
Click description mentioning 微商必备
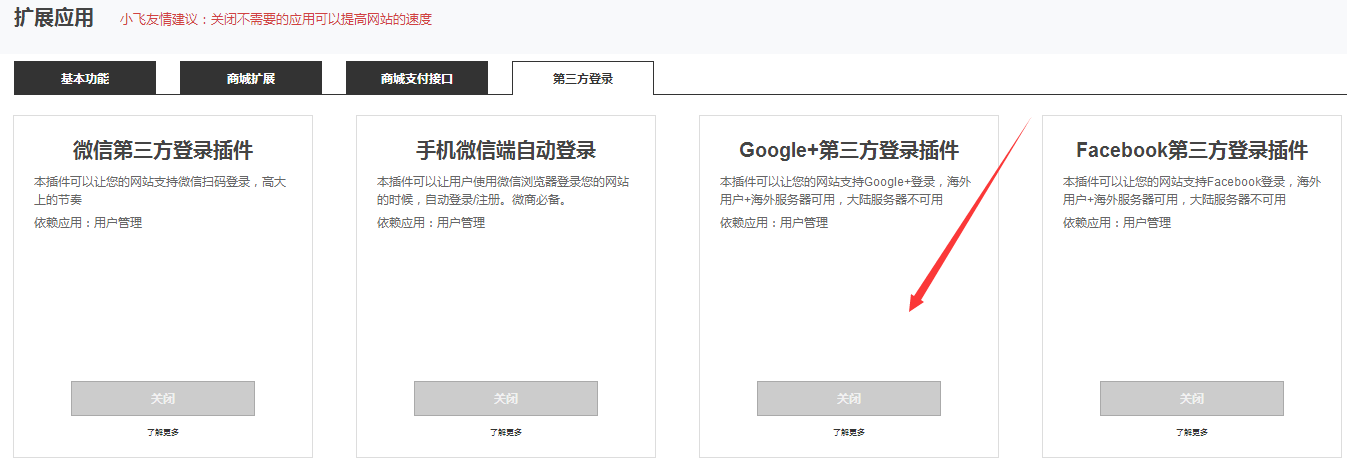coord(503,191)
